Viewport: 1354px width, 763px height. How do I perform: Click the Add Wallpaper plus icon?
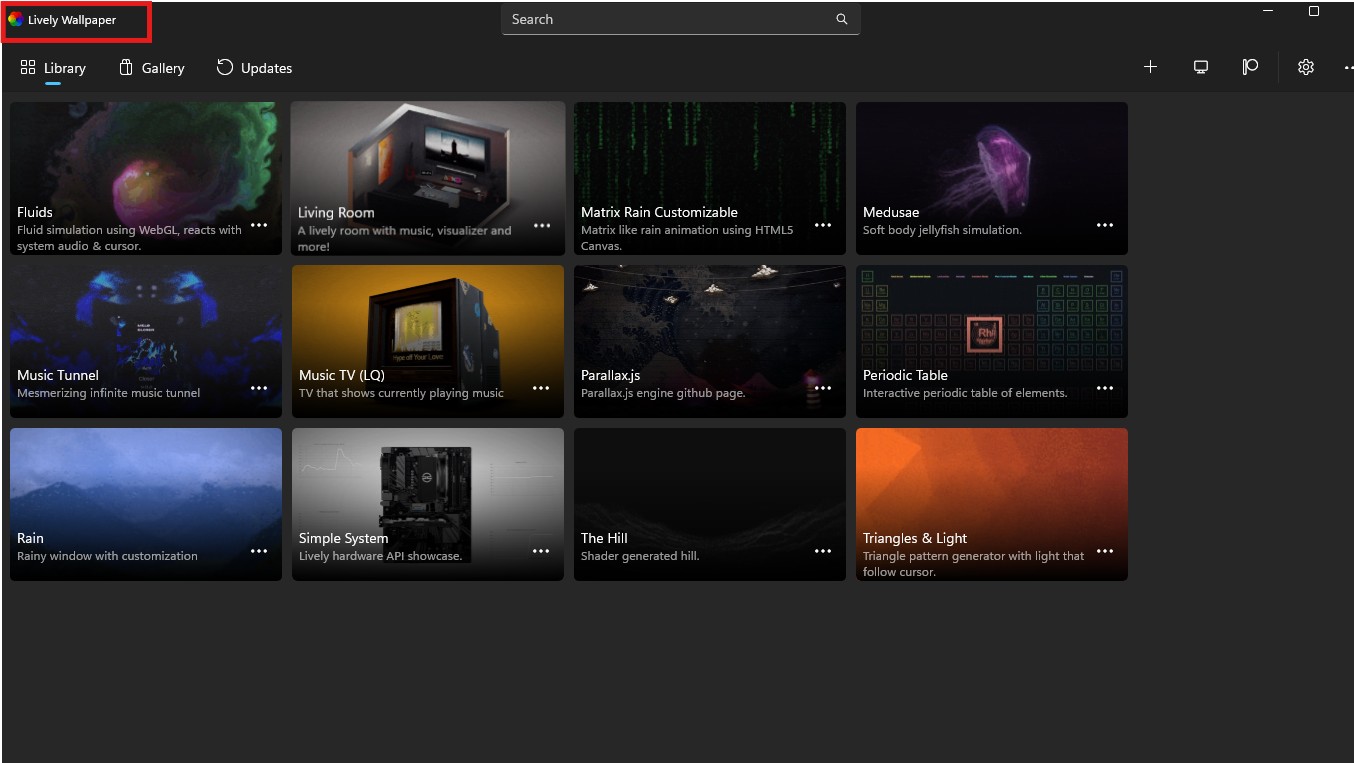coord(1150,67)
